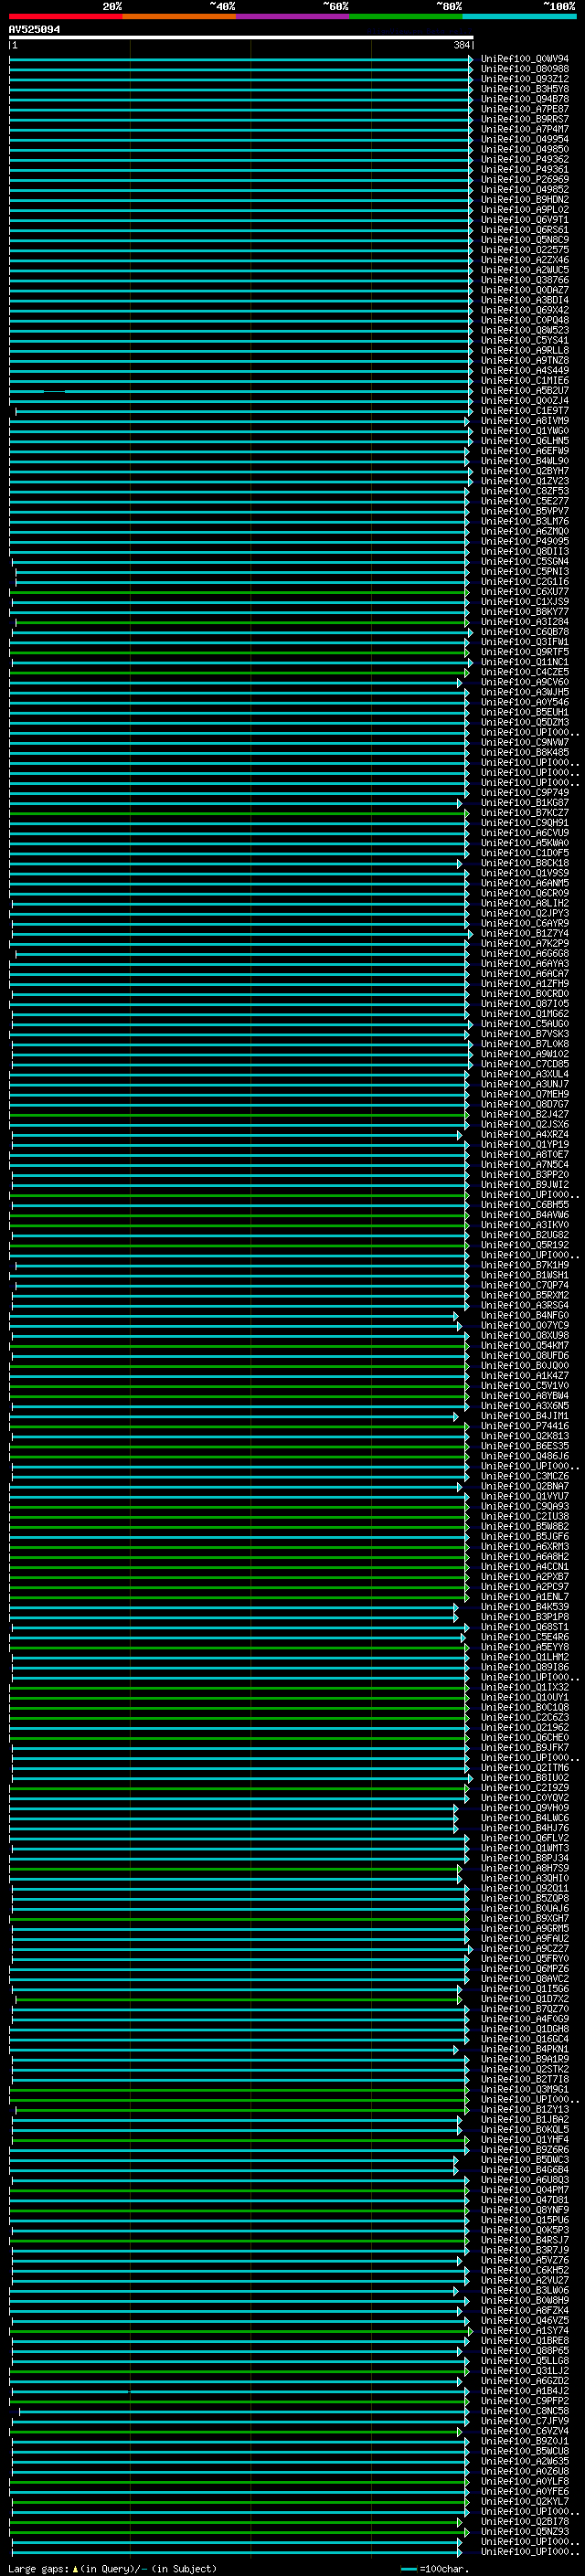
Task: Click the purple ~60% identity legend bar
Action: coord(292,17)
